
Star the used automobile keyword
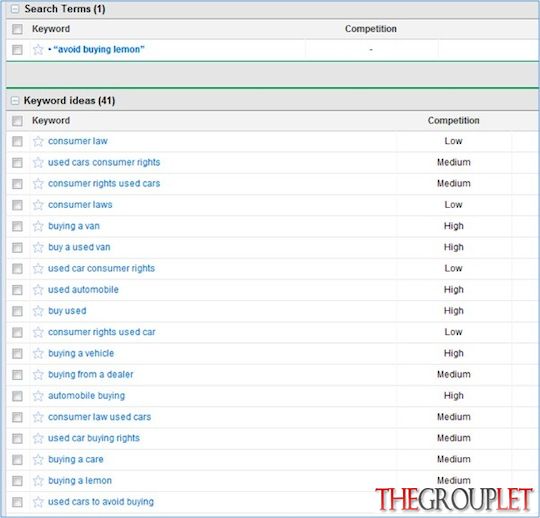coord(38,290)
